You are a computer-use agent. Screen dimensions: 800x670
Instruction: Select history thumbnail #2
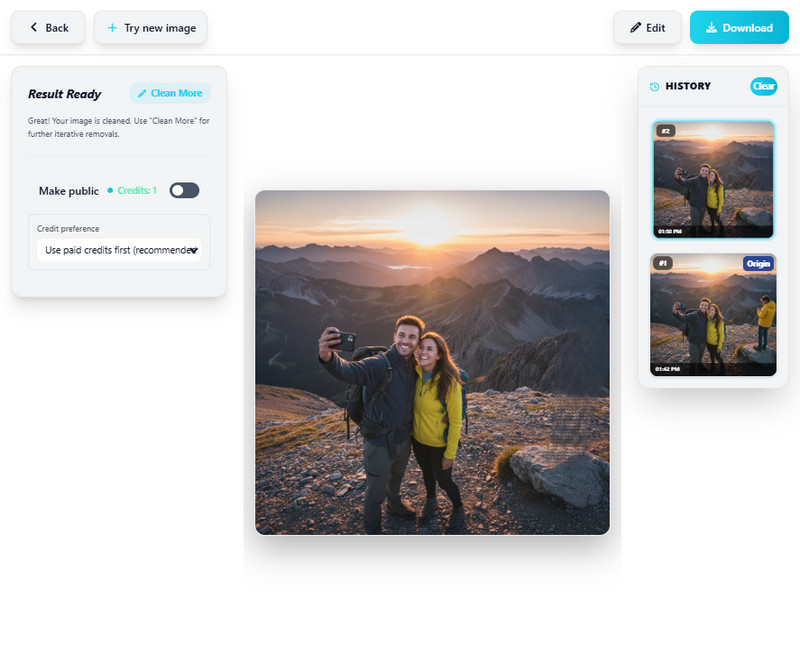[713, 180]
